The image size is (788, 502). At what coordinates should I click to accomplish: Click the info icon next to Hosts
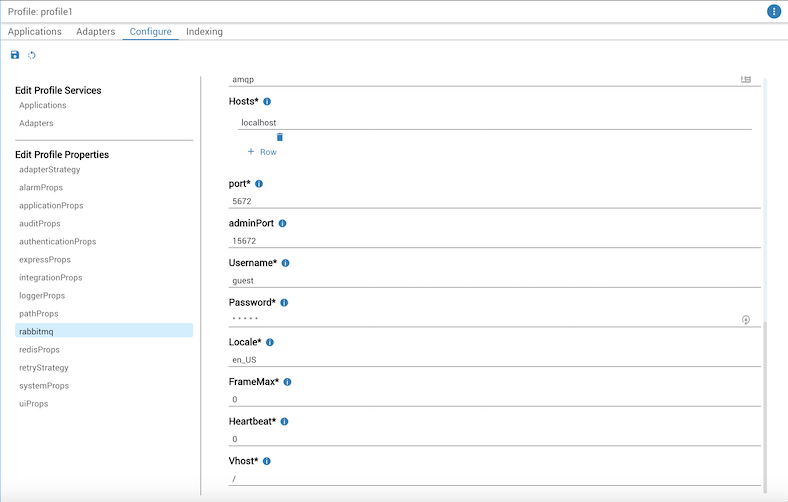point(267,102)
